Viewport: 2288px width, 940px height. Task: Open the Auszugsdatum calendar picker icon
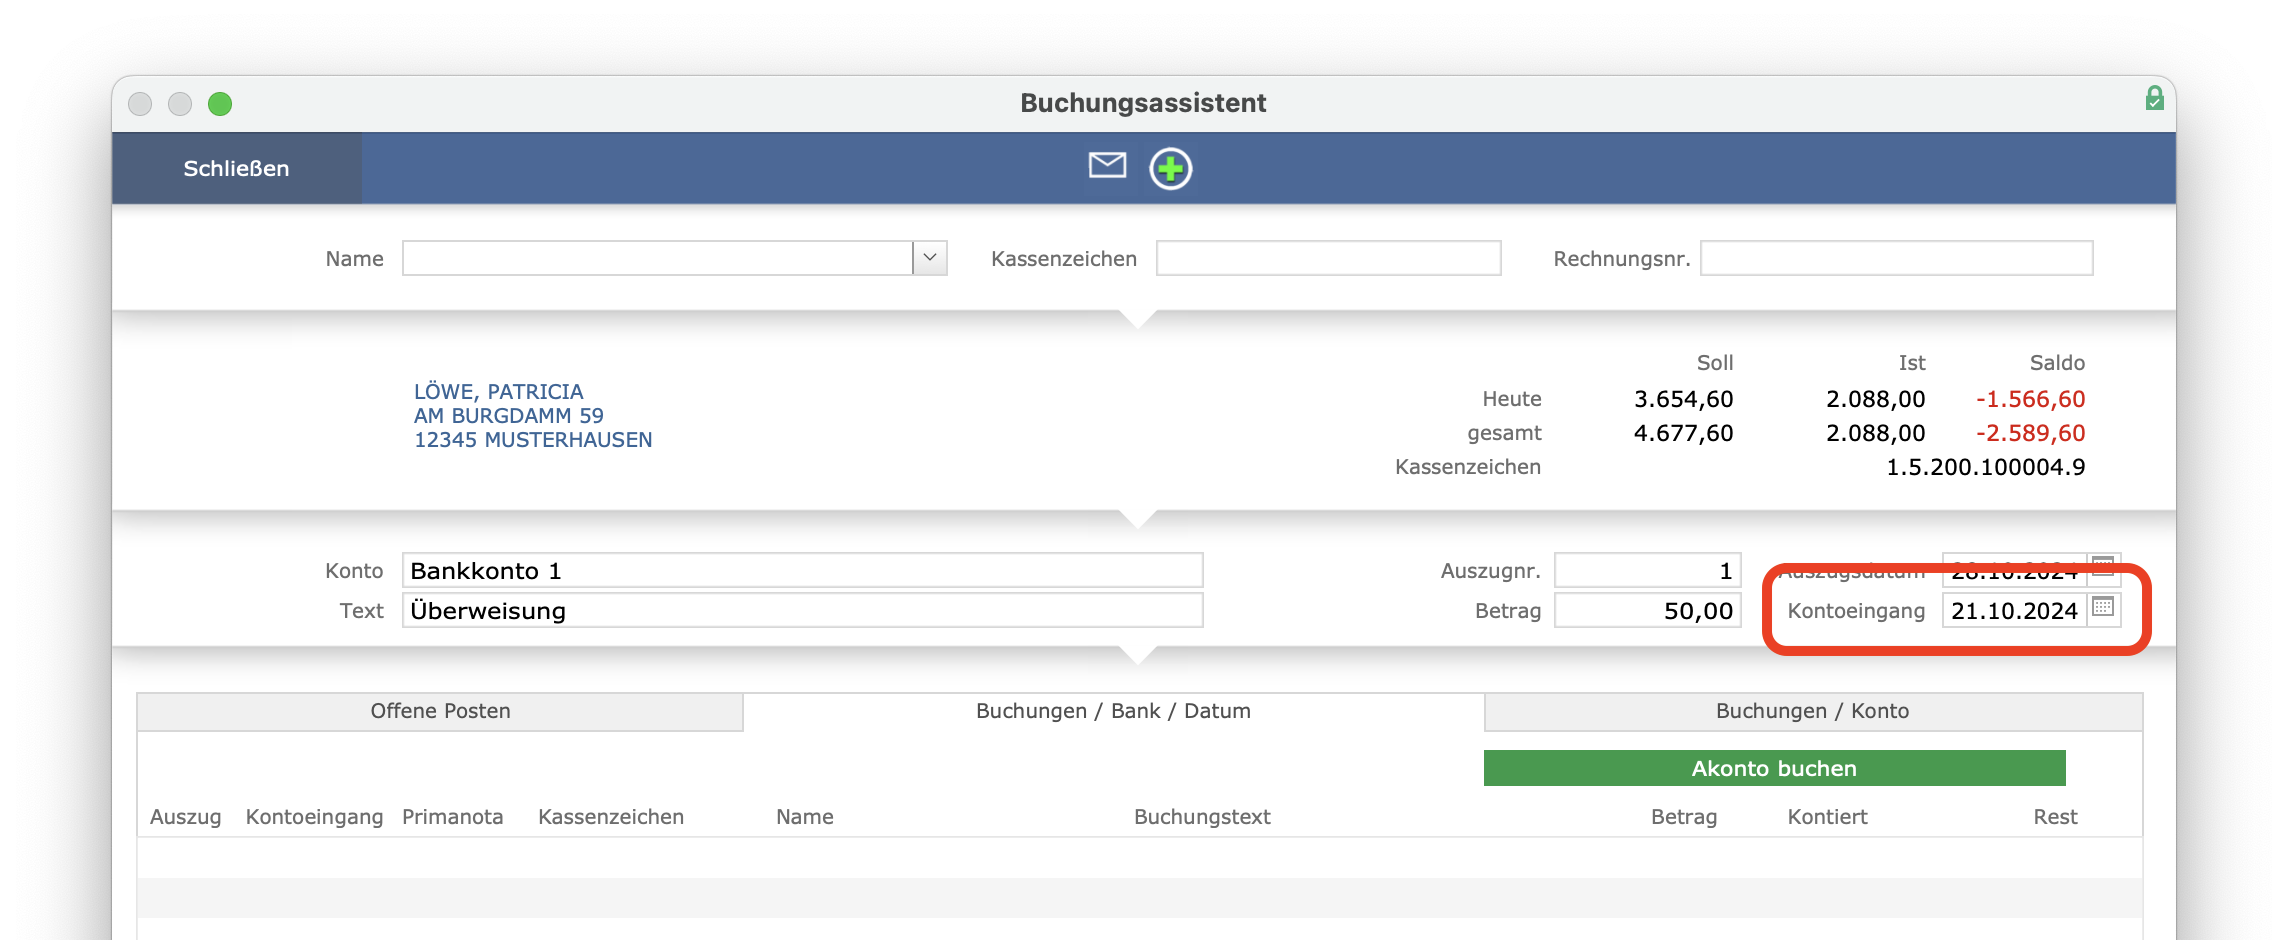pyautogui.click(x=2103, y=566)
